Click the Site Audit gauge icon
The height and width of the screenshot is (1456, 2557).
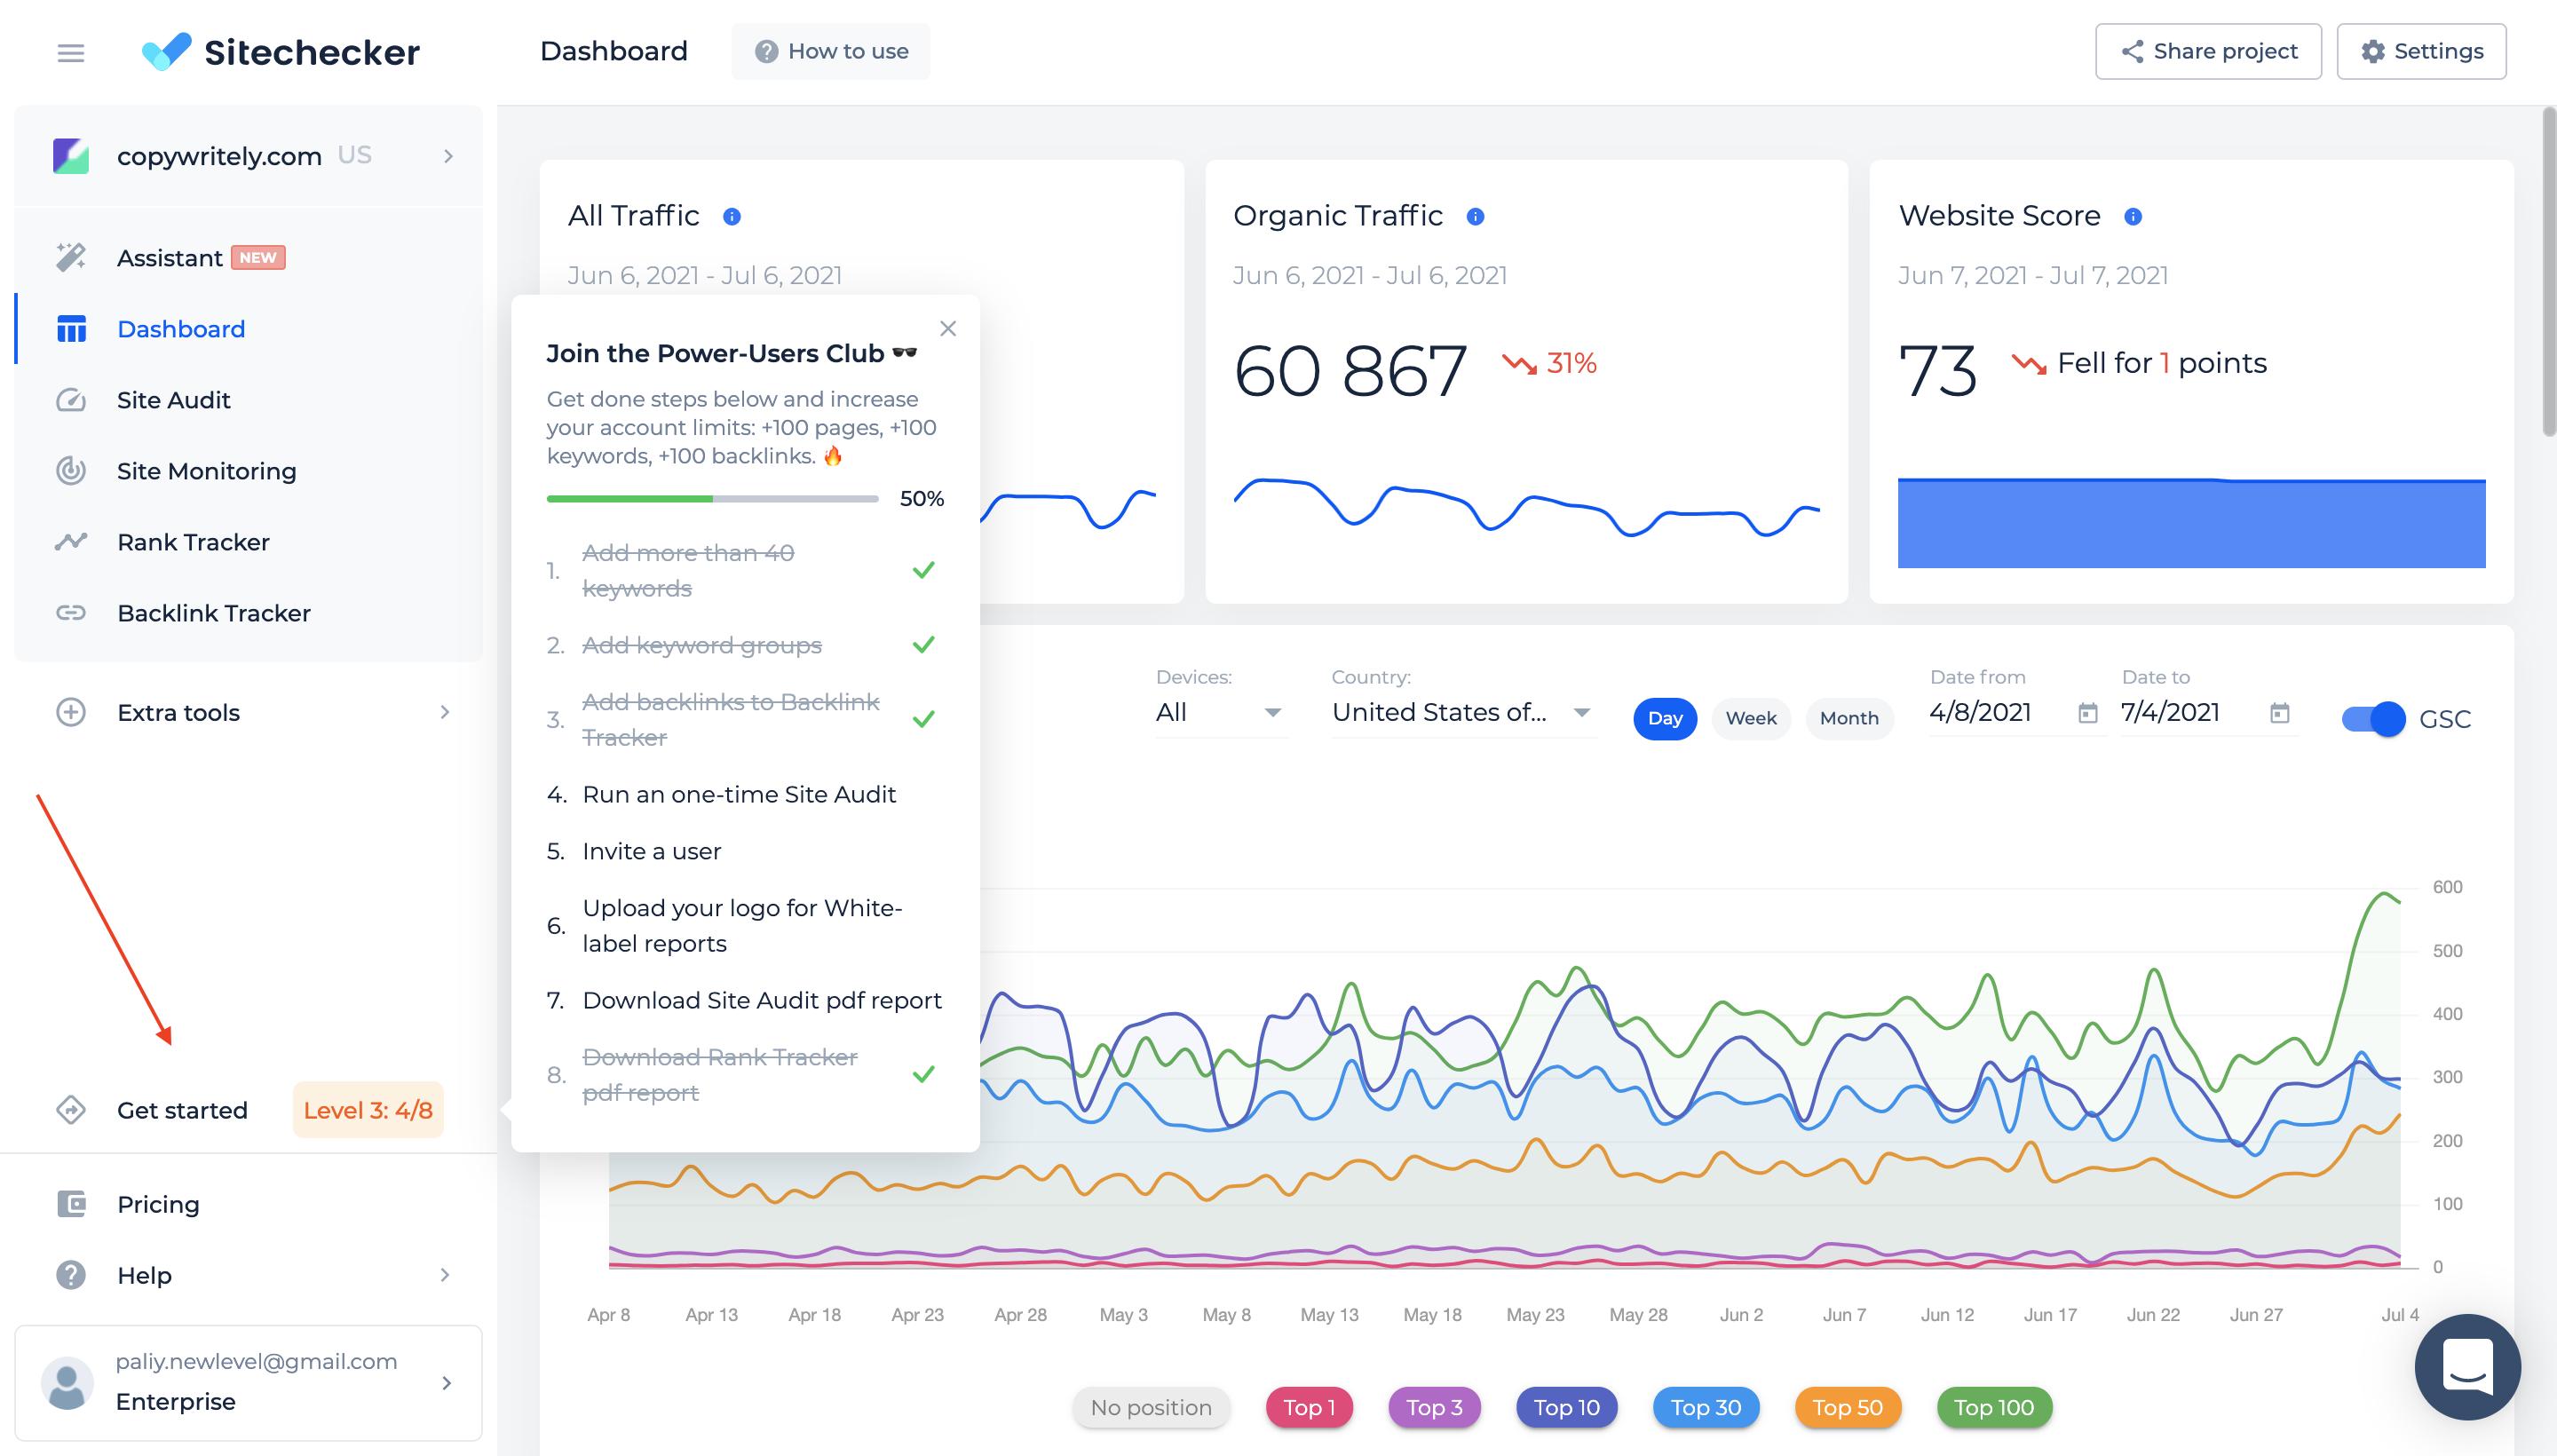click(71, 400)
